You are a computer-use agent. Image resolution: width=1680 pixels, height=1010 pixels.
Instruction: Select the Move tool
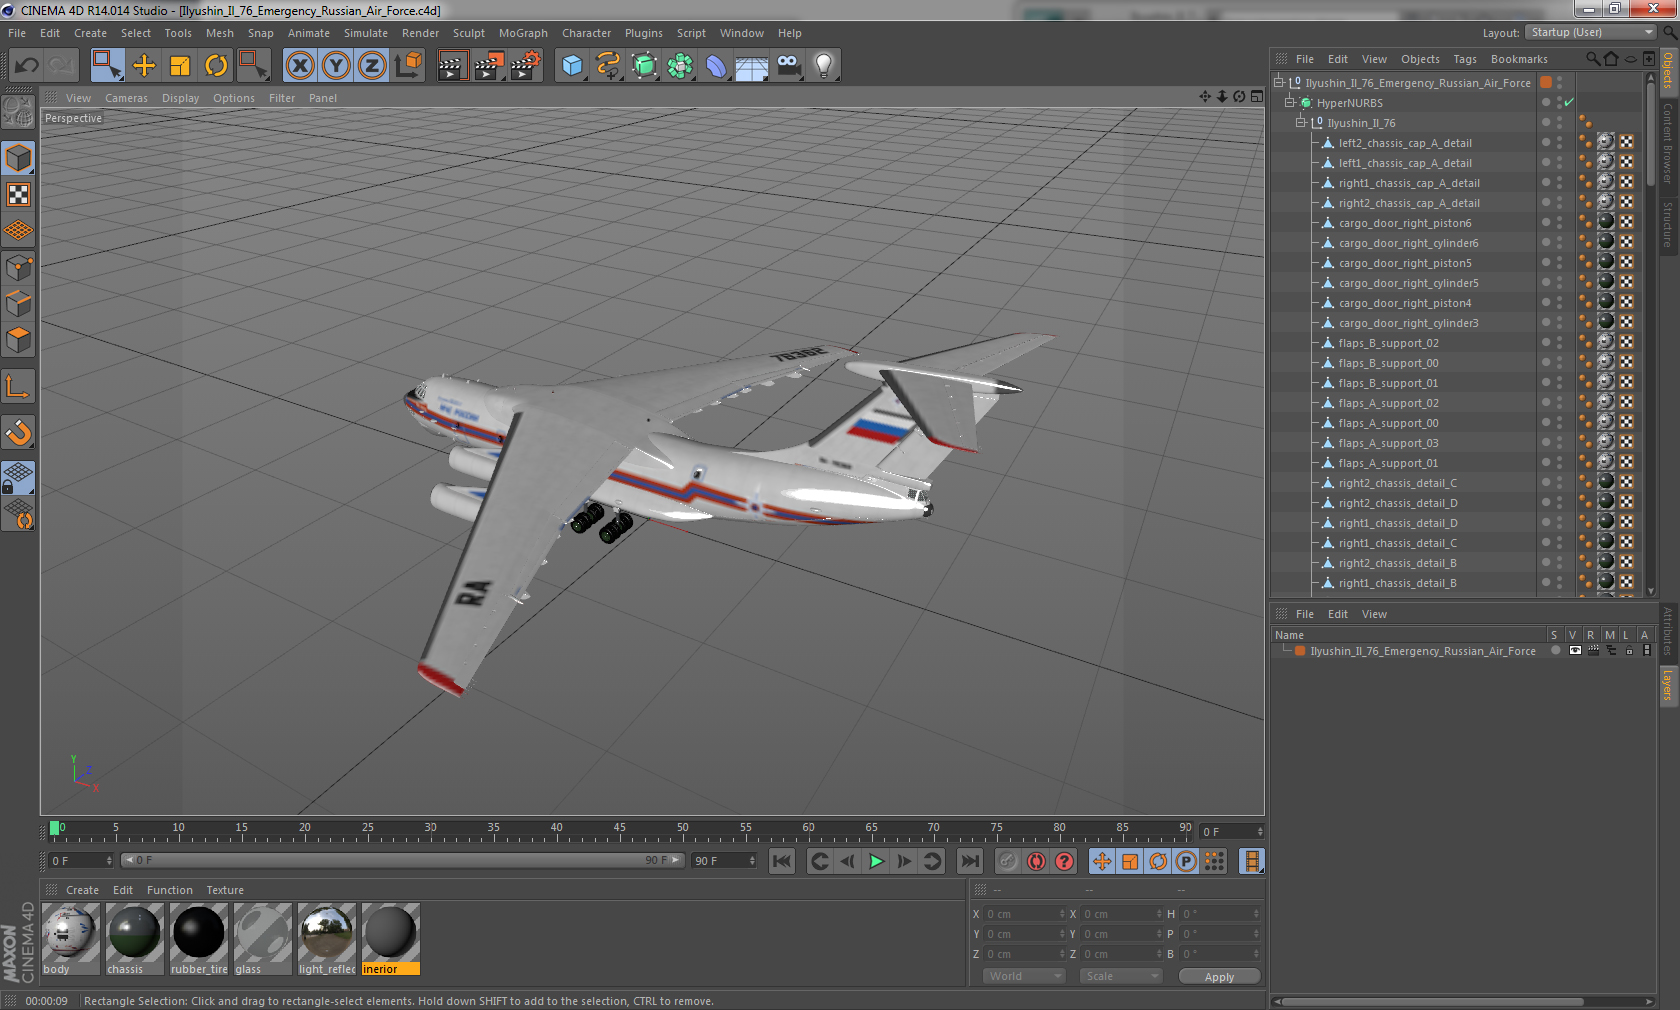tap(144, 66)
